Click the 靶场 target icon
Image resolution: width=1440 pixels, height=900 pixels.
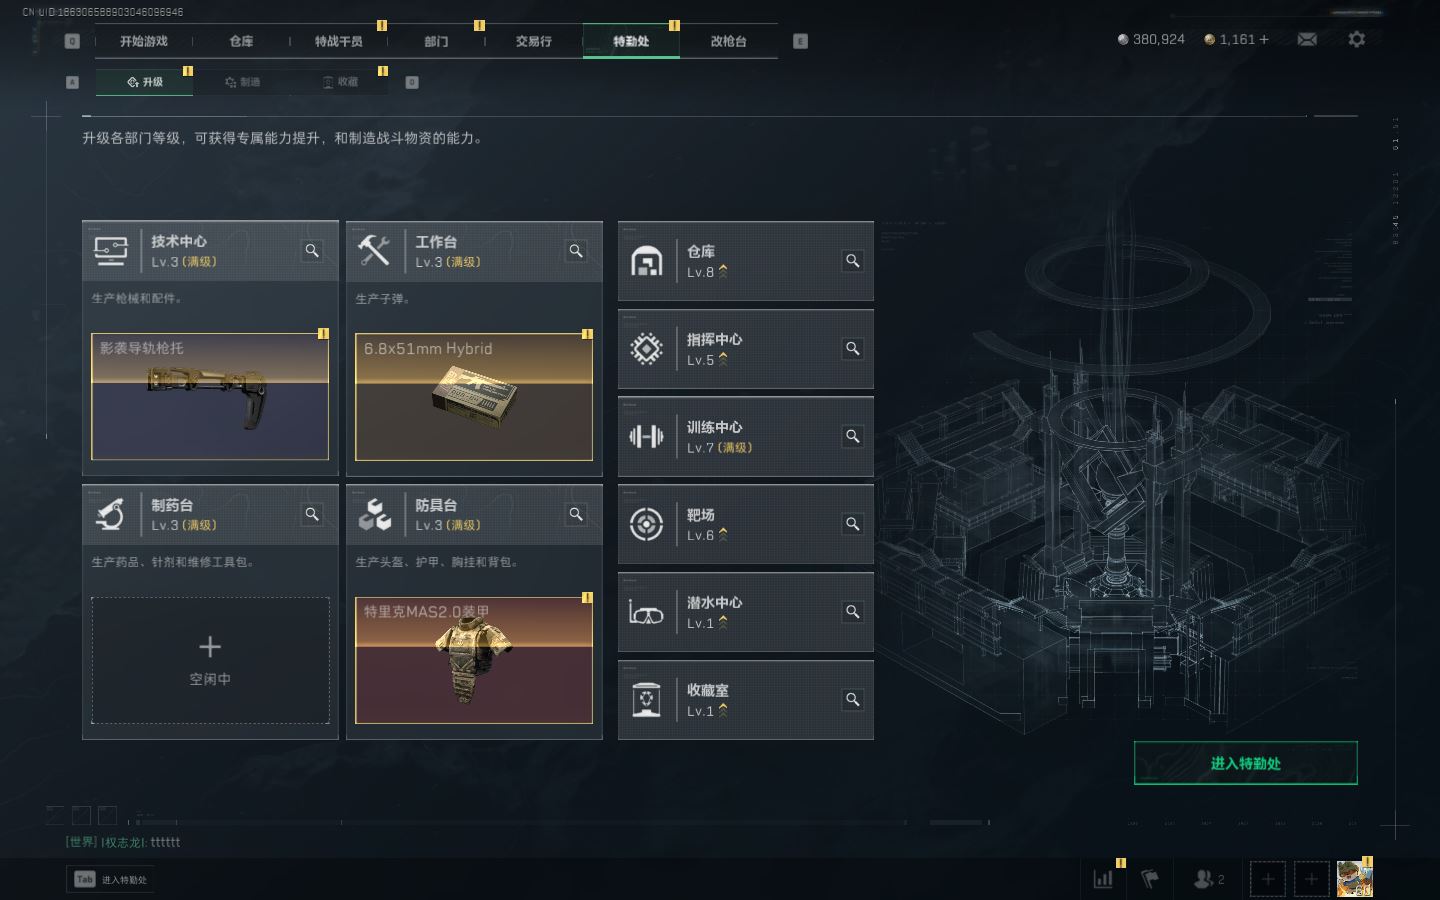pos(646,524)
